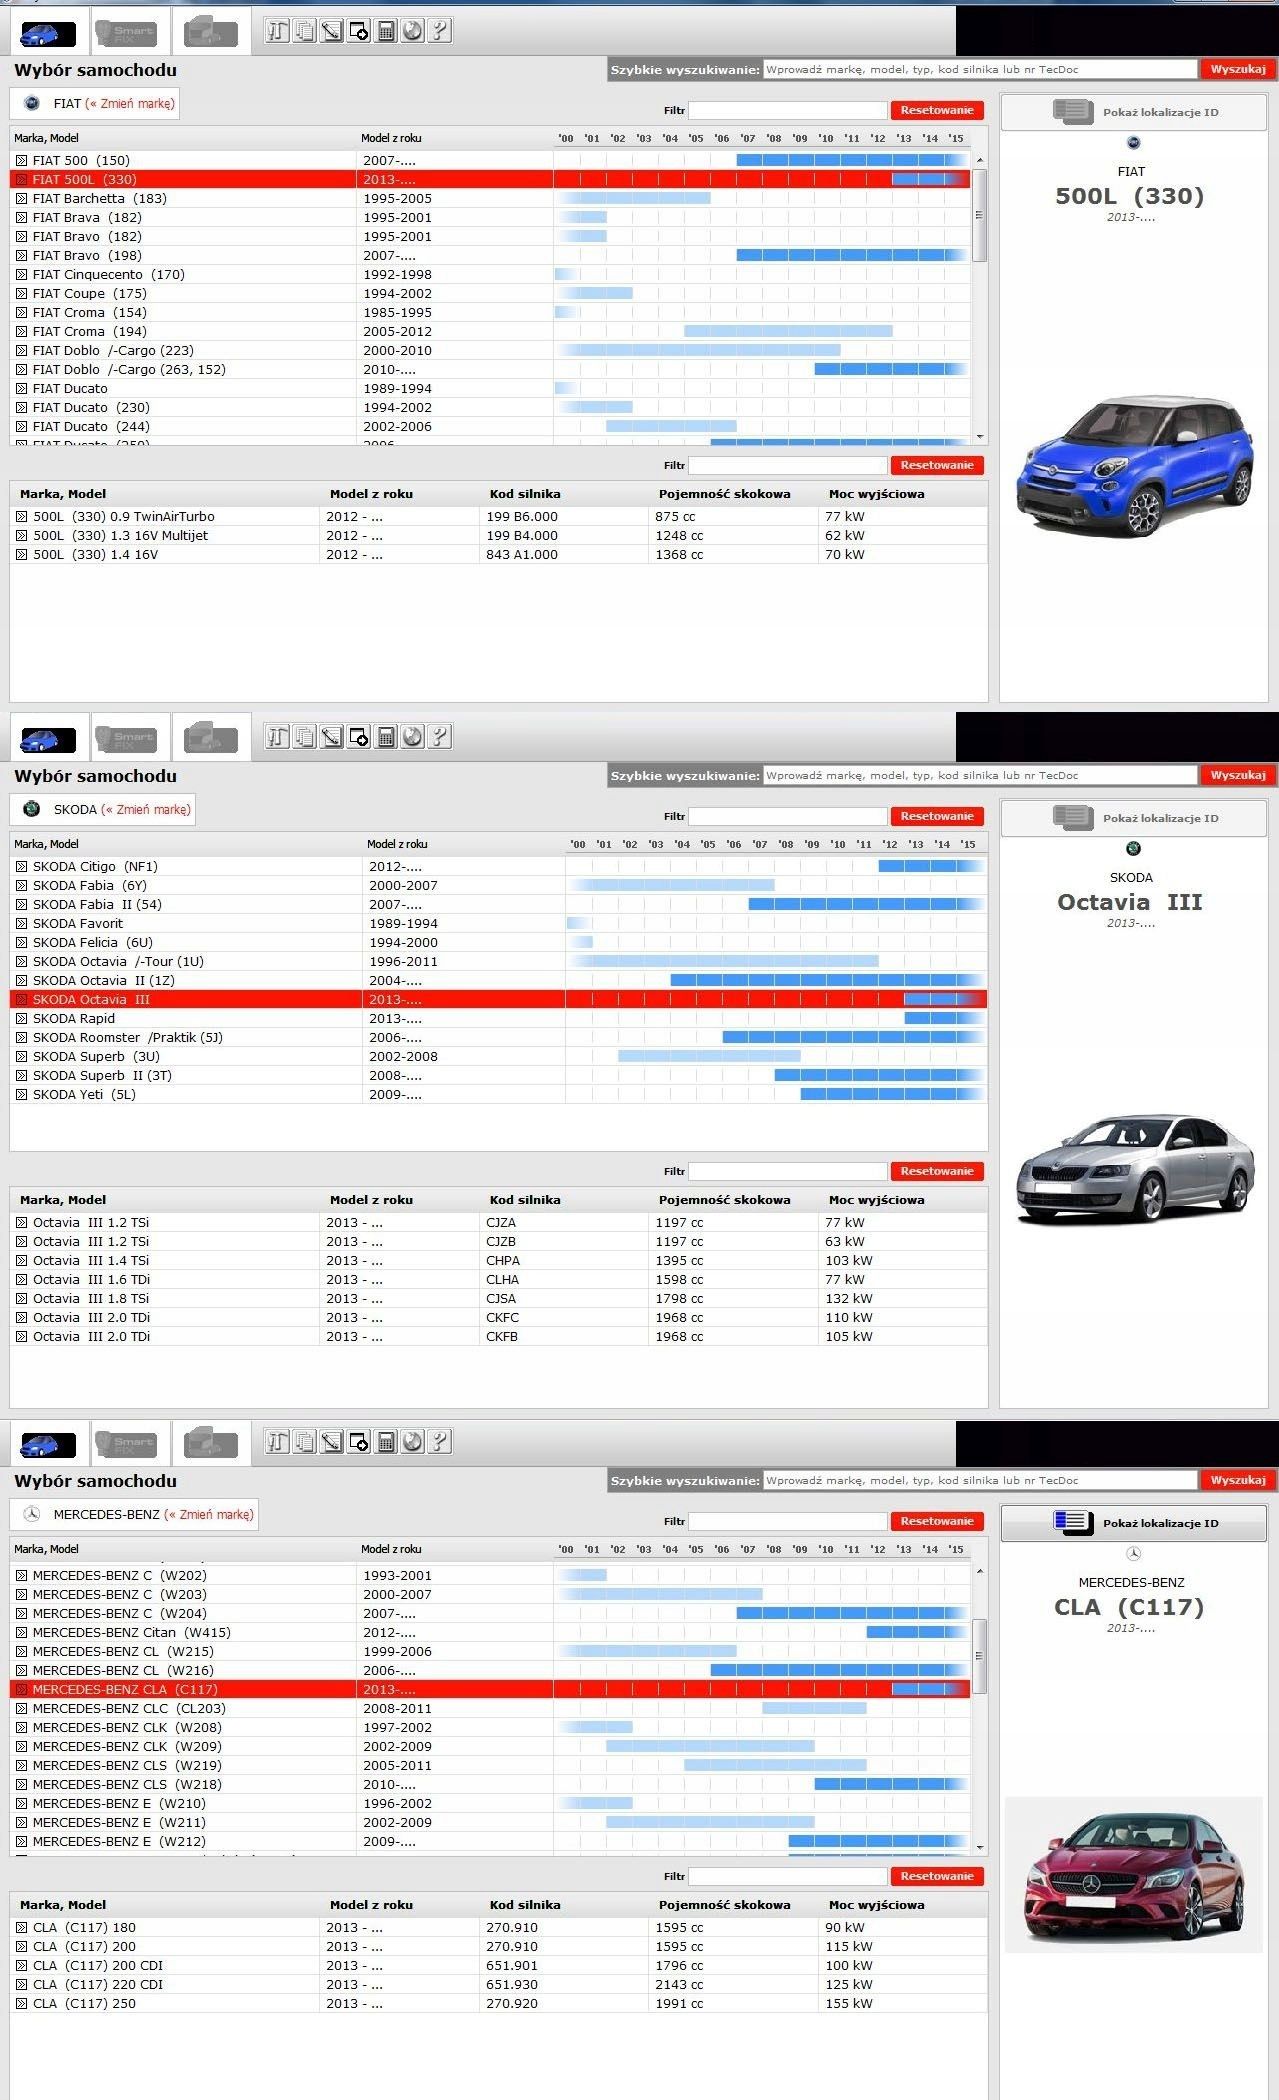
Task: Click Zmień markę link next to FIAT
Action: click(130, 104)
